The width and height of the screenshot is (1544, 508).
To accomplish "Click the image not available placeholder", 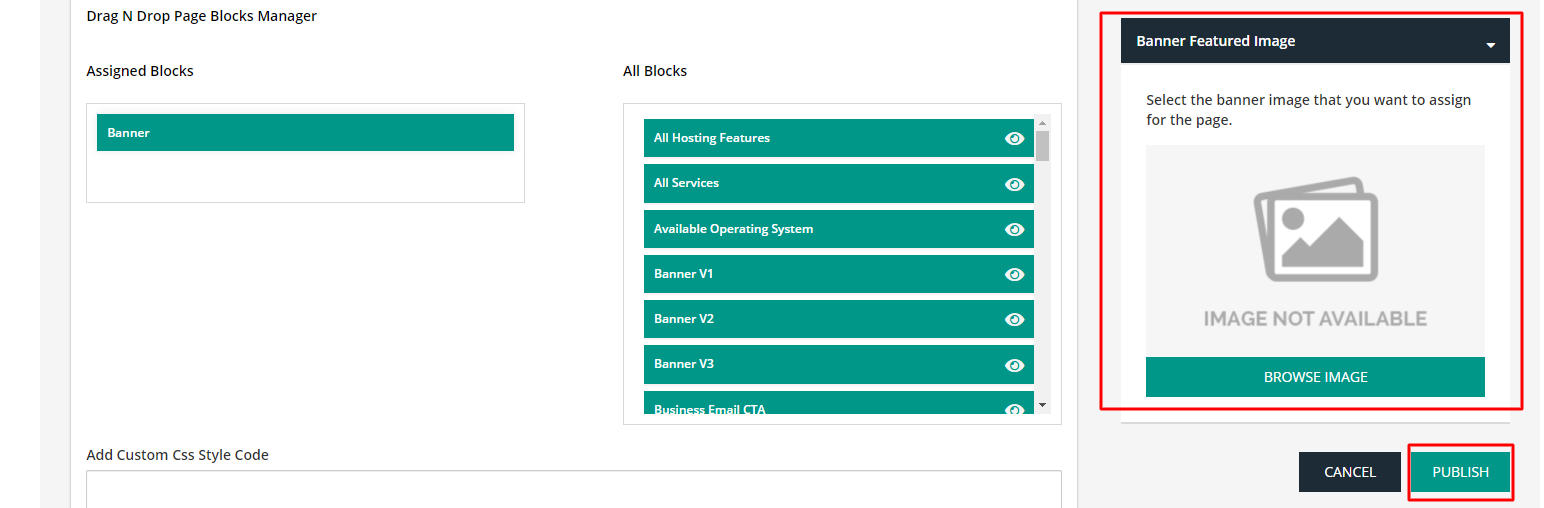I will pyautogui.click(x=1315, y=251).
